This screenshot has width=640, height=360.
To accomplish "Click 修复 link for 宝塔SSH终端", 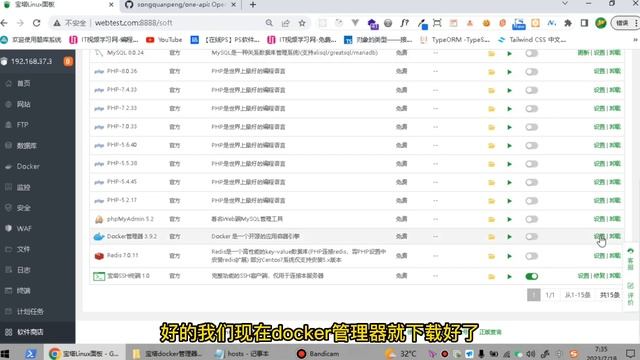I will click(599, 276).
